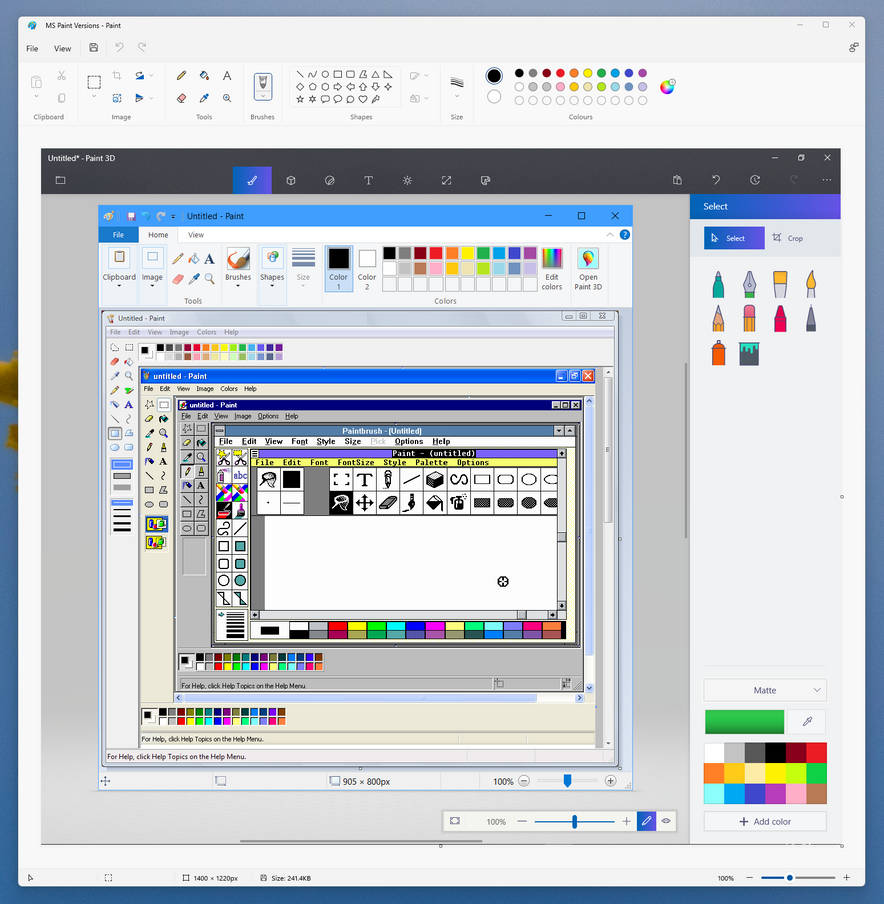The height and width of the screenshot is (904, 884).
Task: Select Colour 1 black circle in Paint
Action: 494,76
